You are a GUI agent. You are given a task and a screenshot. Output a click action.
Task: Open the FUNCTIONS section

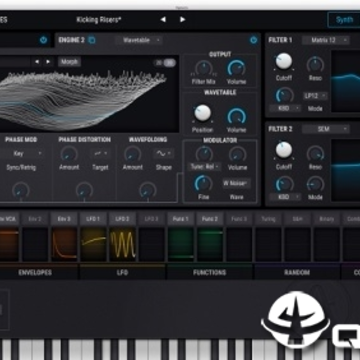pyautogui.click(x=209, y=272)
